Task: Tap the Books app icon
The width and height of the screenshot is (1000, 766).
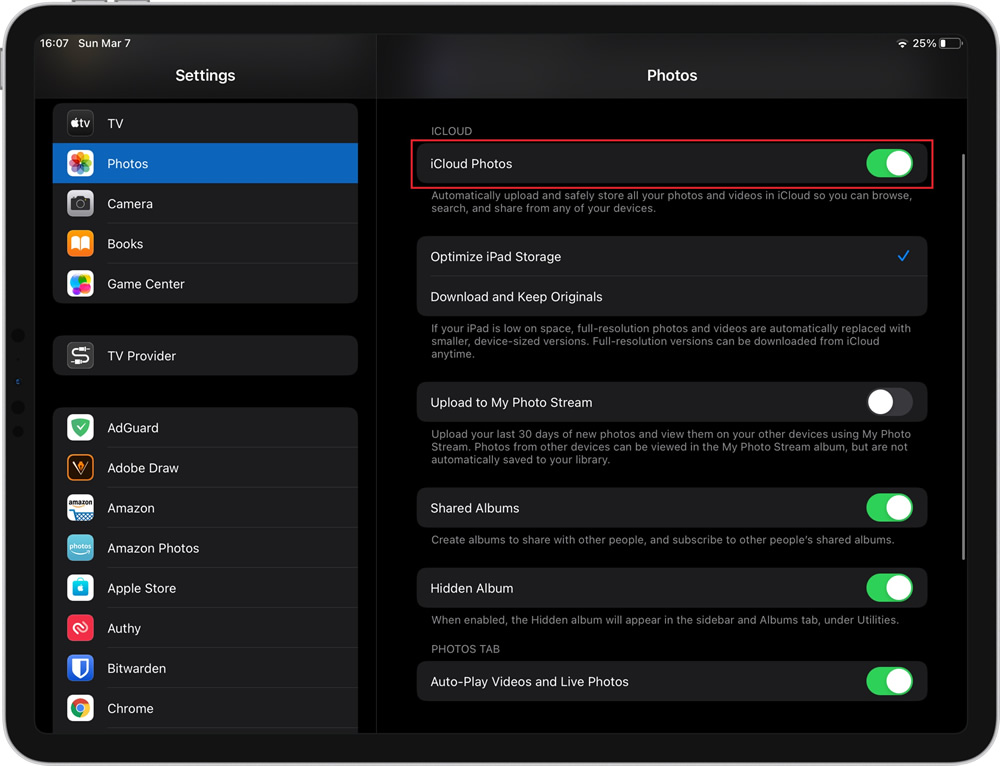Action: coord(80,243)
